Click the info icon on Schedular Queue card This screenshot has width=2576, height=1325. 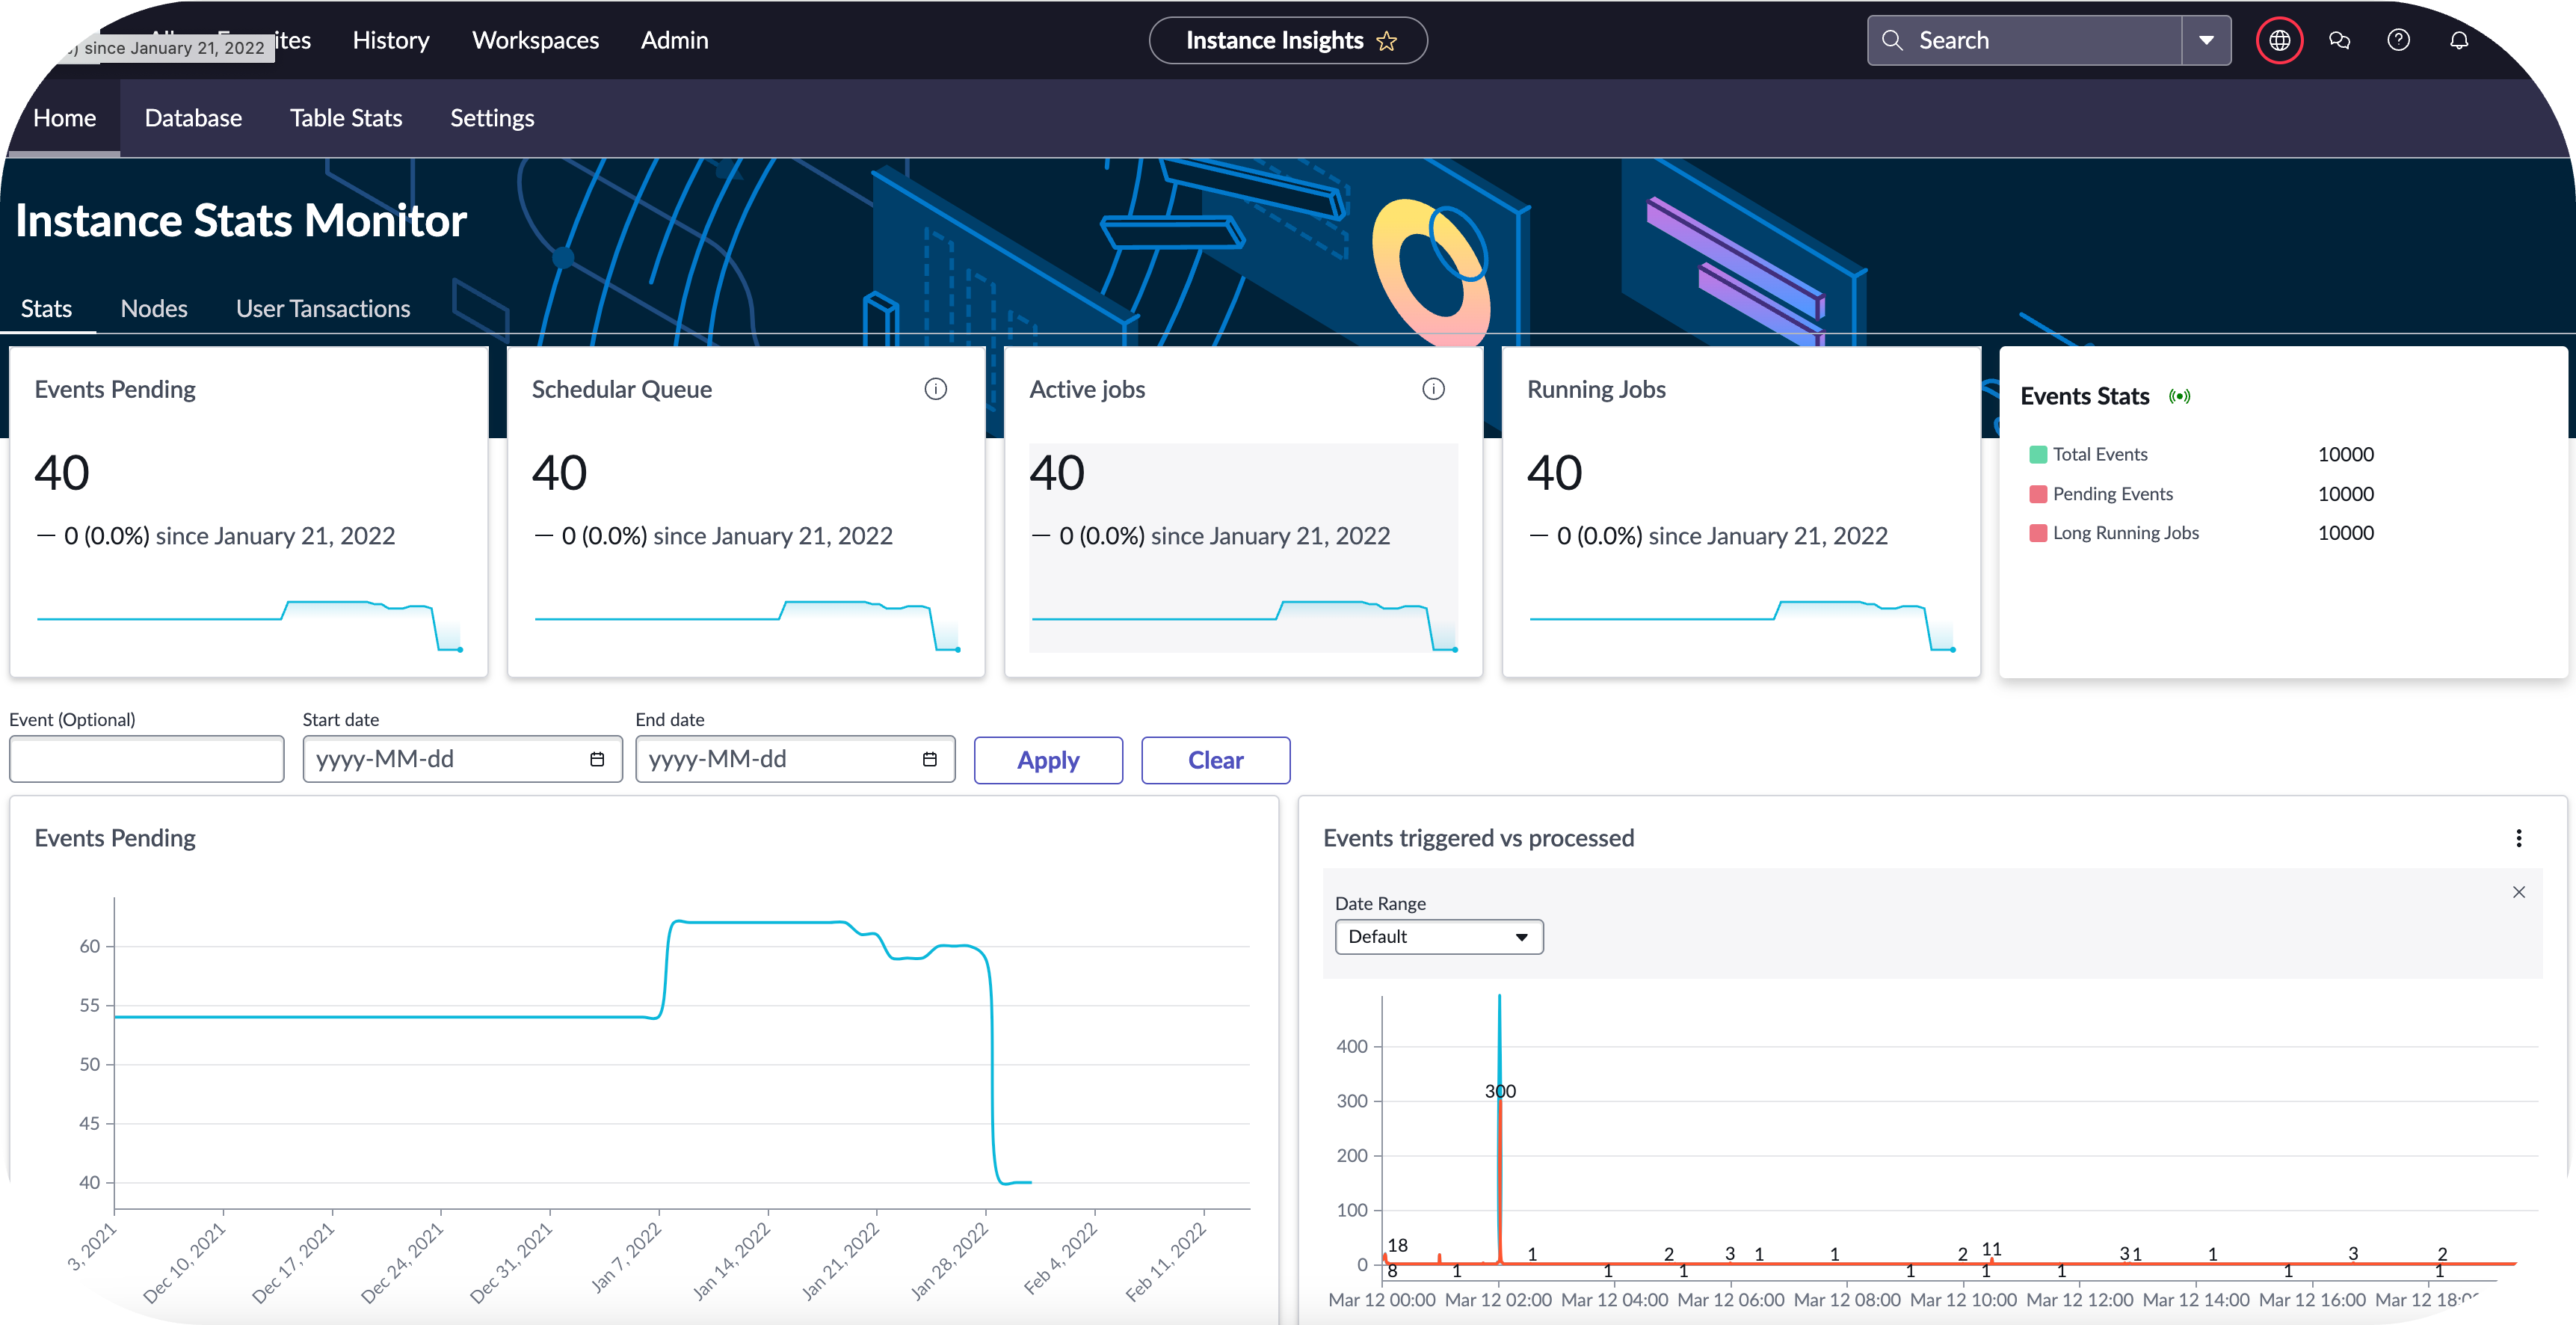(936, 389)
